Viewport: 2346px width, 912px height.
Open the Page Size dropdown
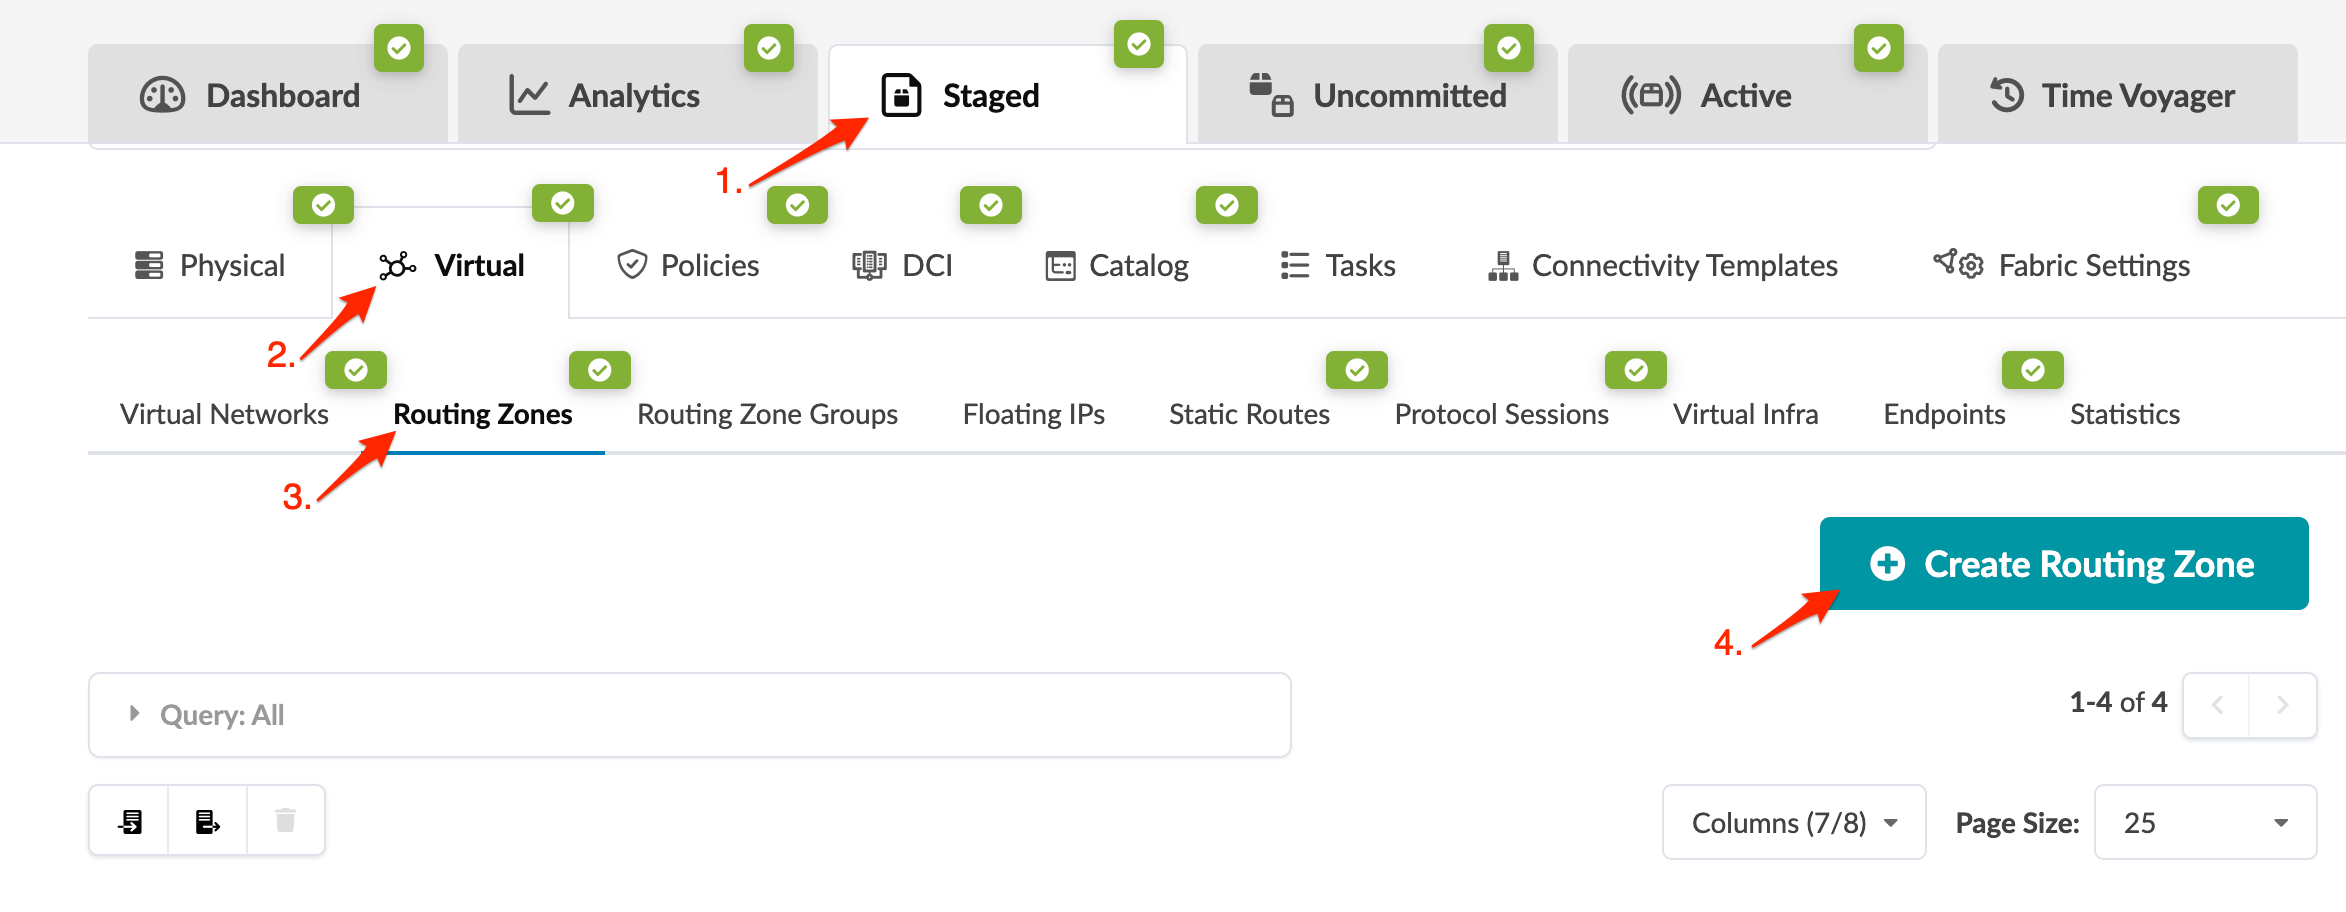pos(2205,822)
